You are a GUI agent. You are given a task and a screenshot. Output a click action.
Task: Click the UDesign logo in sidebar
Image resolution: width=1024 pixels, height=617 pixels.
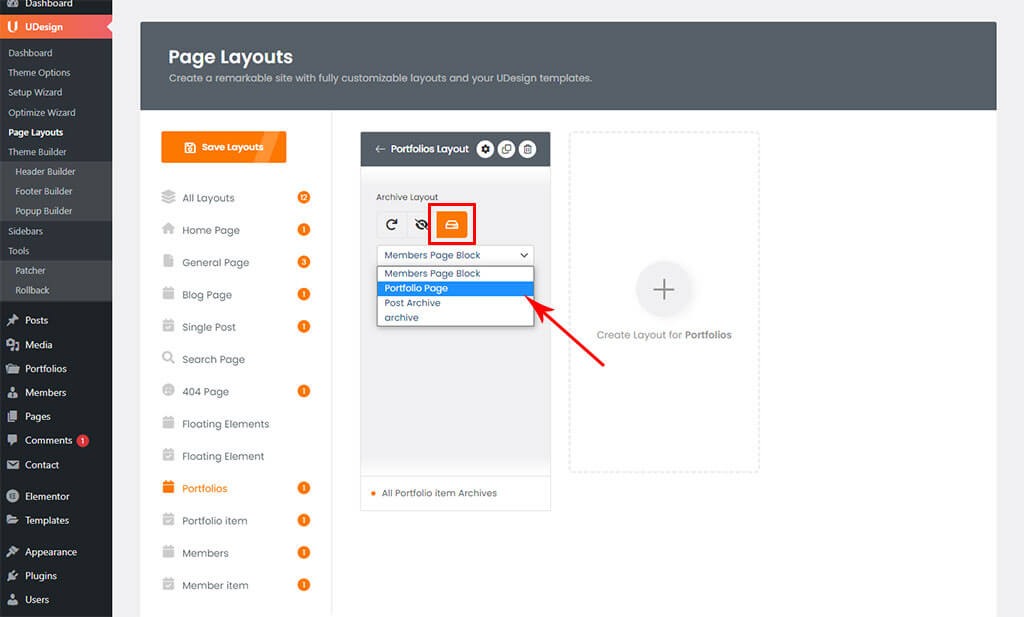point(12,26)
